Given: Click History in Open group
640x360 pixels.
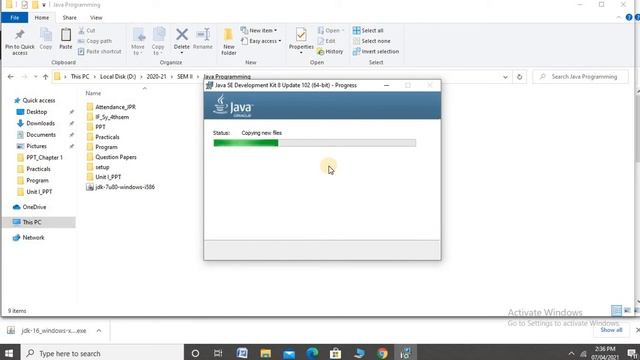Looking at the screenshot, I should (x=330, y=51).
